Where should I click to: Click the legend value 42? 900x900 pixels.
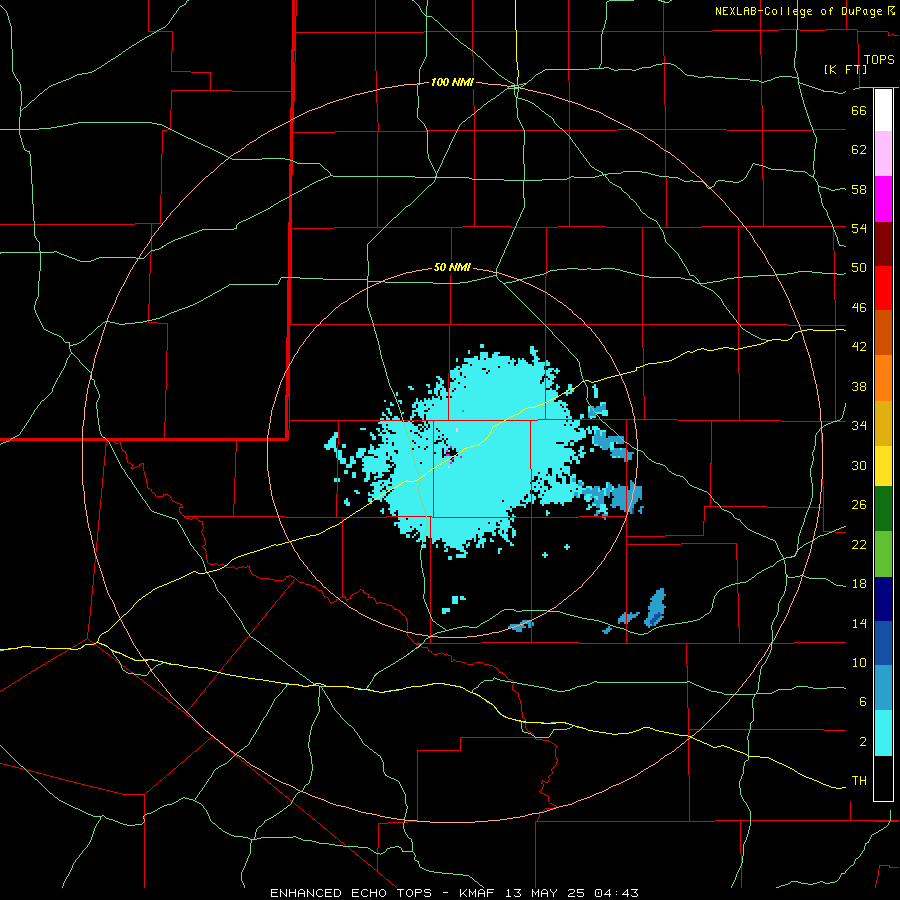859,347
